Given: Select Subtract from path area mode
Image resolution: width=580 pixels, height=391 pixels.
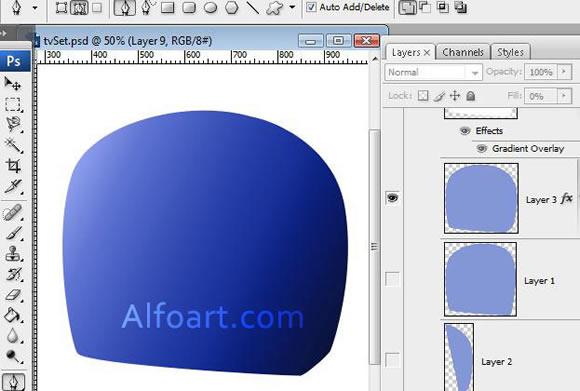Looking at the screenshot, I should point(425,8).
